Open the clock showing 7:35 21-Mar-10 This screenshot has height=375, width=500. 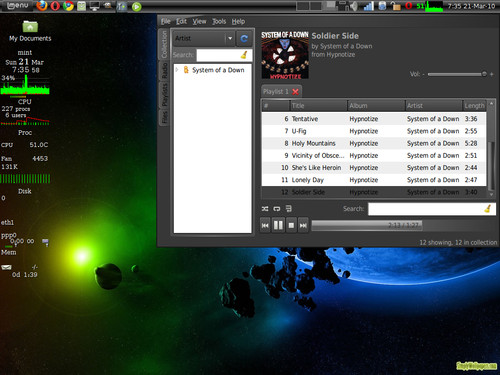click(471, 6)
